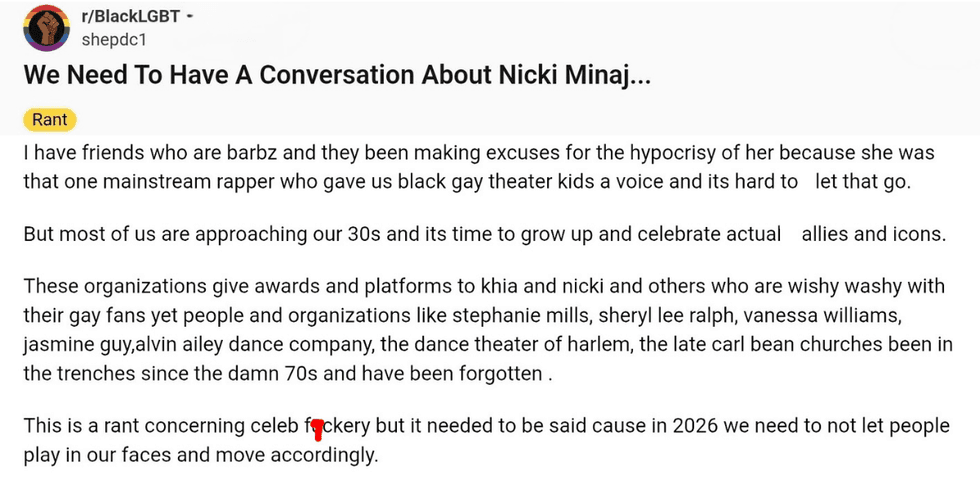
Task: Select the yellow Rant flair tag
Action: (x=50, y=120)
